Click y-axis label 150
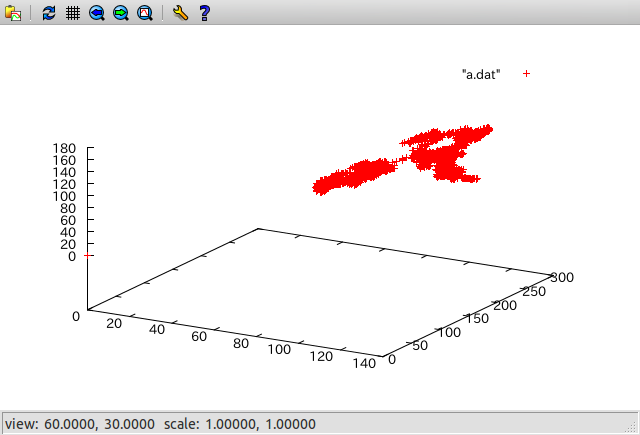This screenshot has height=435, width=640. (x=477, y=318)
